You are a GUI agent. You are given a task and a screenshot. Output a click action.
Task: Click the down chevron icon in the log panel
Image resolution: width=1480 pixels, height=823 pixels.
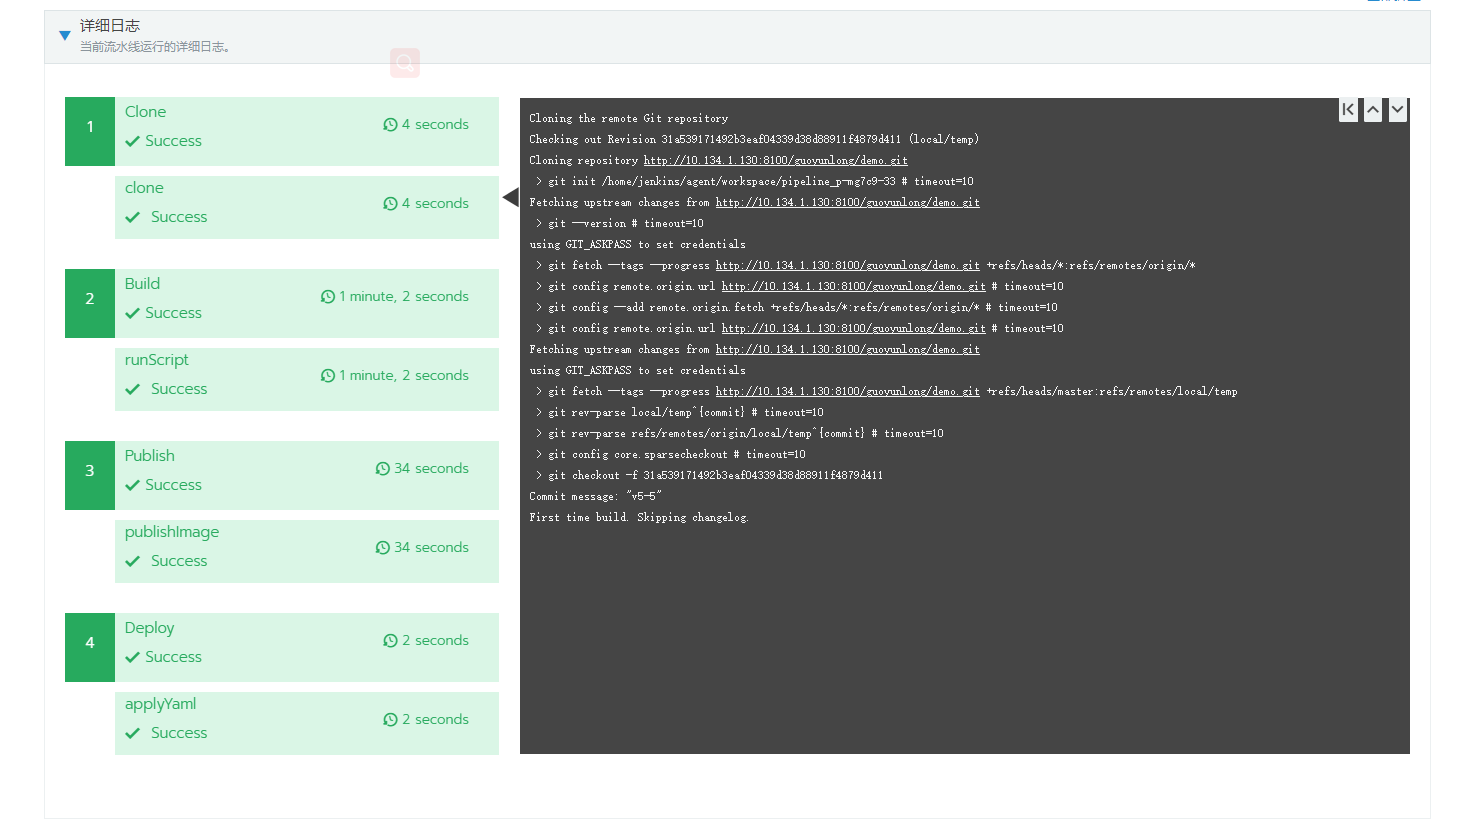click(1398, 110)
